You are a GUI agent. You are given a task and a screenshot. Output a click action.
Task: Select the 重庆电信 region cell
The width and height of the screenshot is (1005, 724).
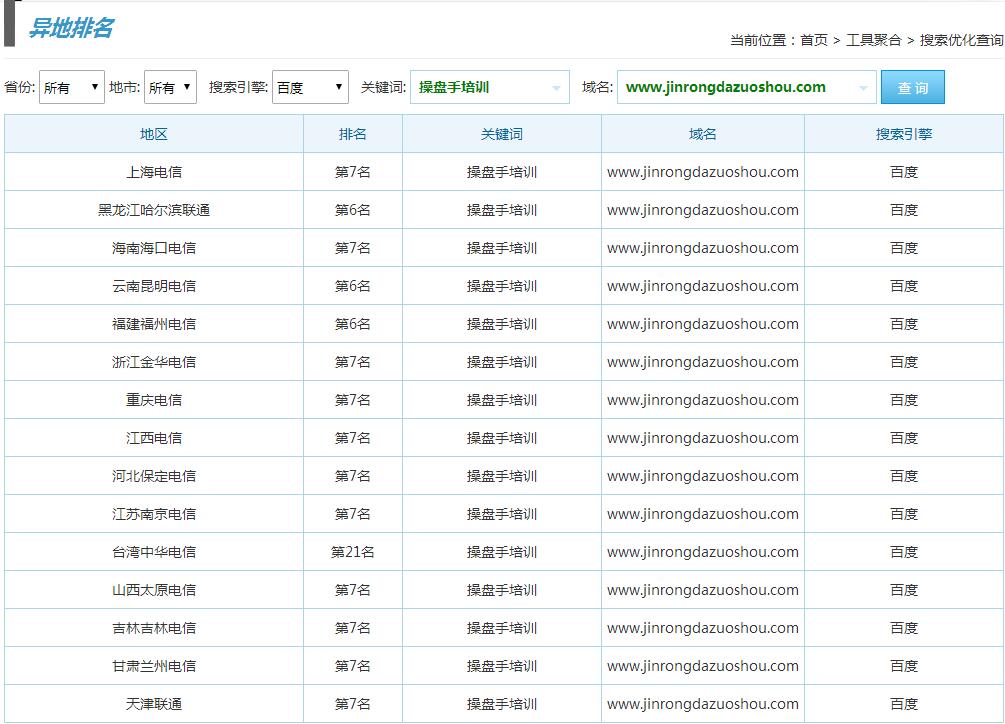coord(154,400)
